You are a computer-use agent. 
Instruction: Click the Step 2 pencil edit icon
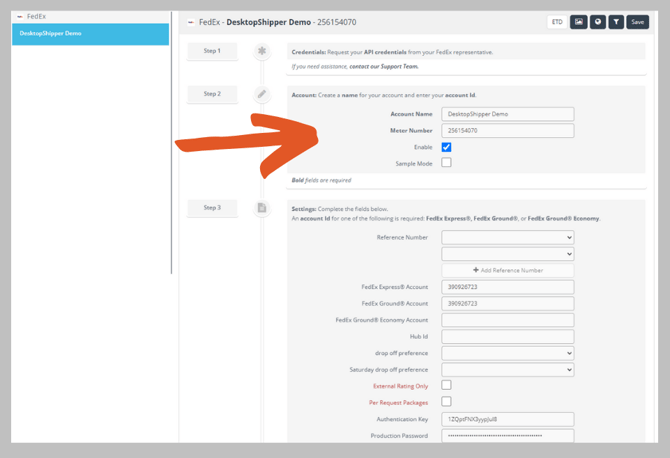[x=262, y=94]
